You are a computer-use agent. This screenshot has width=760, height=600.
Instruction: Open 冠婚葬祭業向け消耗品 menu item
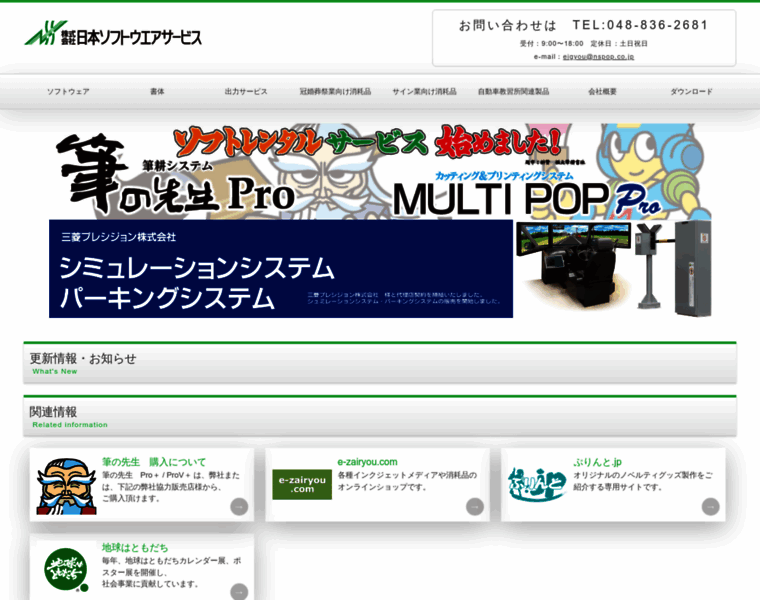pyautogui.click(x=335, y=92)
